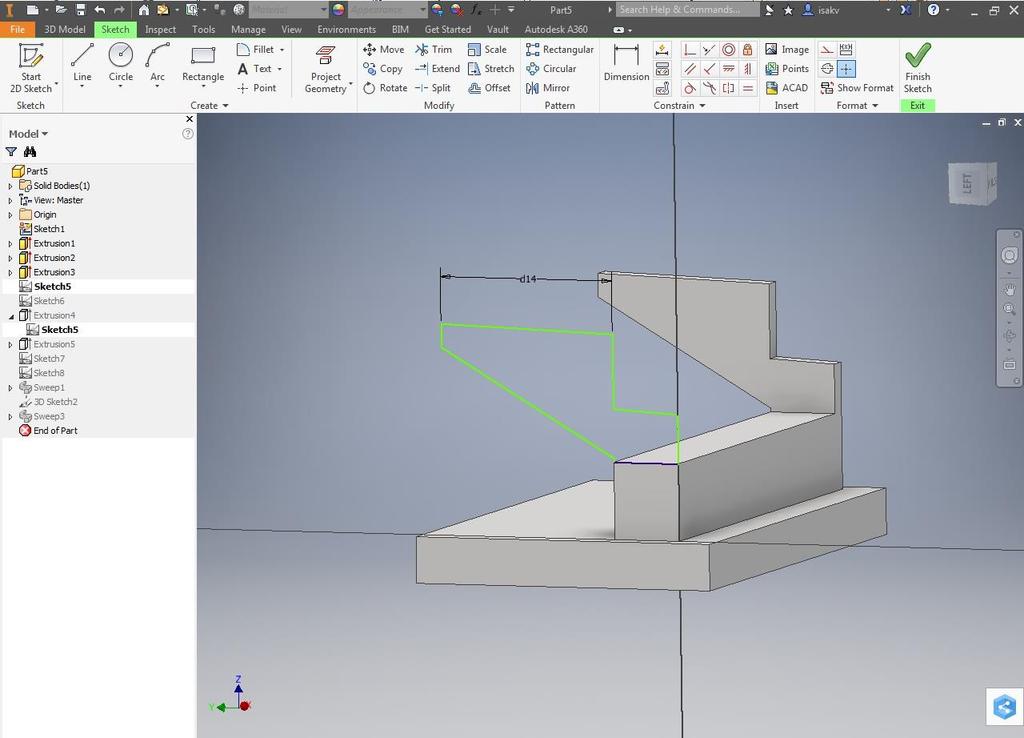Open the Model browser dropdown
This screenshot has height=738, width=1024.
pyautogui.click(x=28, y=134)
